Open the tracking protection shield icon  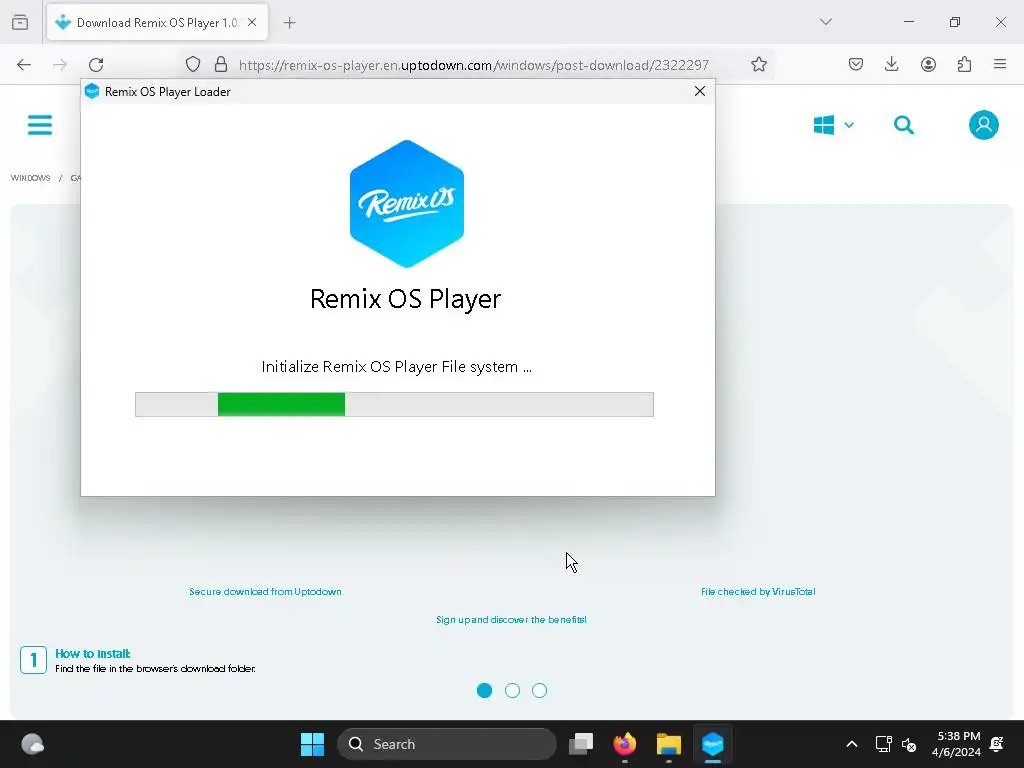coord(193,65)
